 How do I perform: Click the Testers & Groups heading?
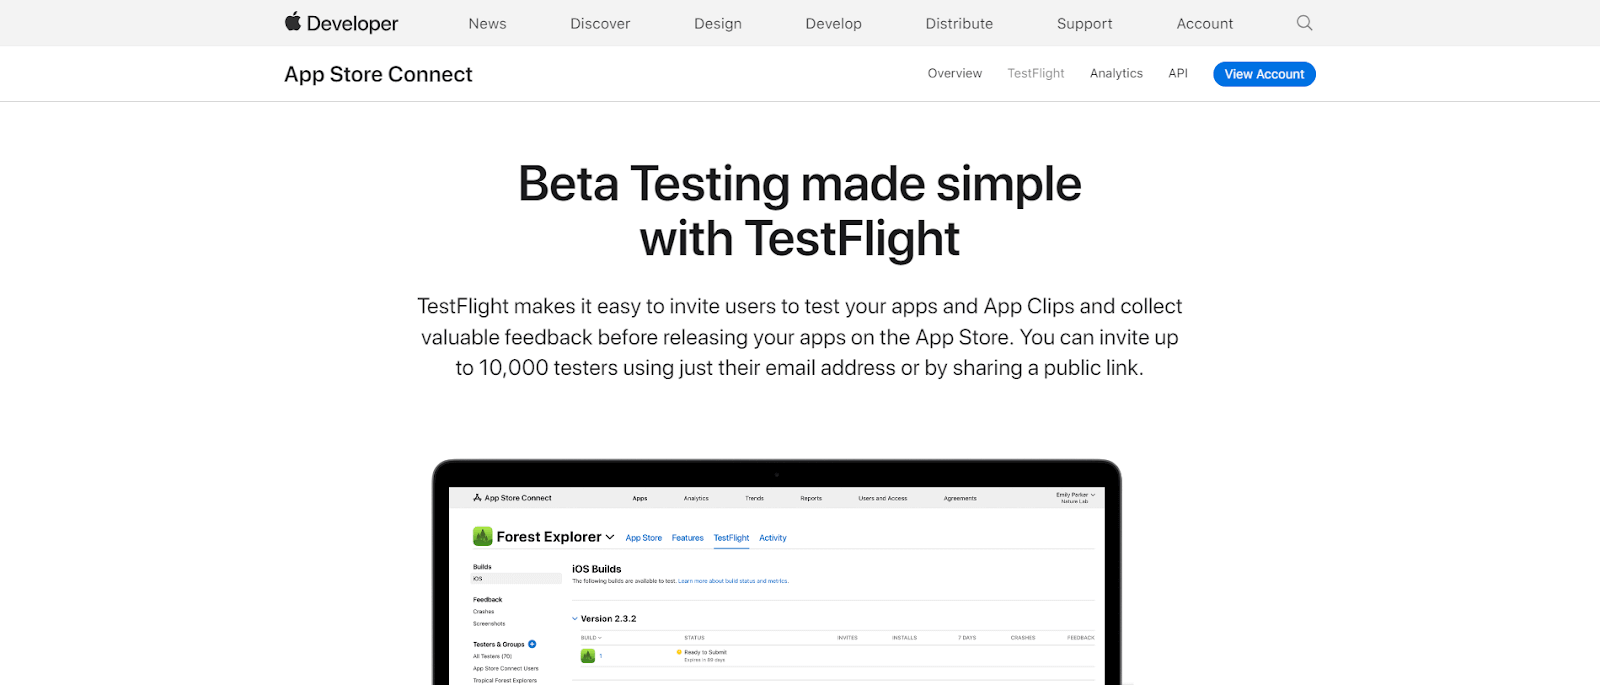tap(499, 645)
